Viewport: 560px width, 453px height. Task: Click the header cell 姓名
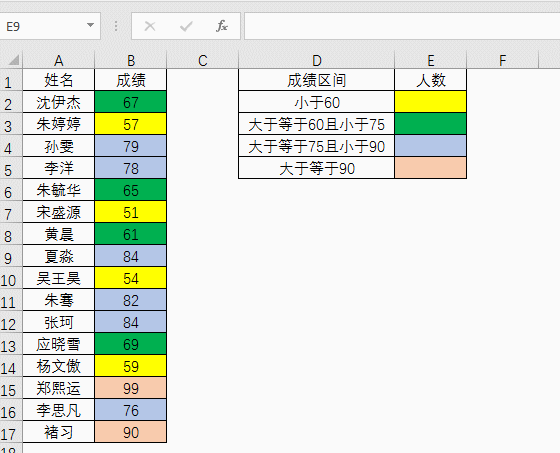[x=59, y=80]
